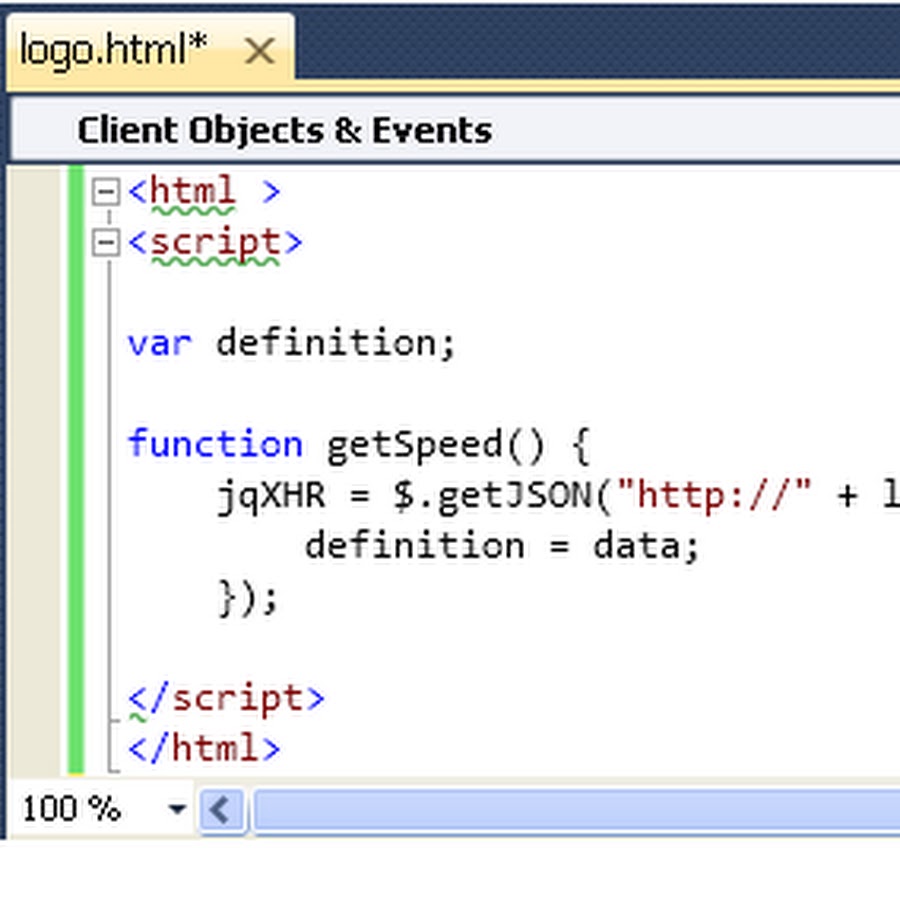This screenshot has height=900, width=900.
Task: Click the jqXHR variable name
Action: (x=271, y=496)
